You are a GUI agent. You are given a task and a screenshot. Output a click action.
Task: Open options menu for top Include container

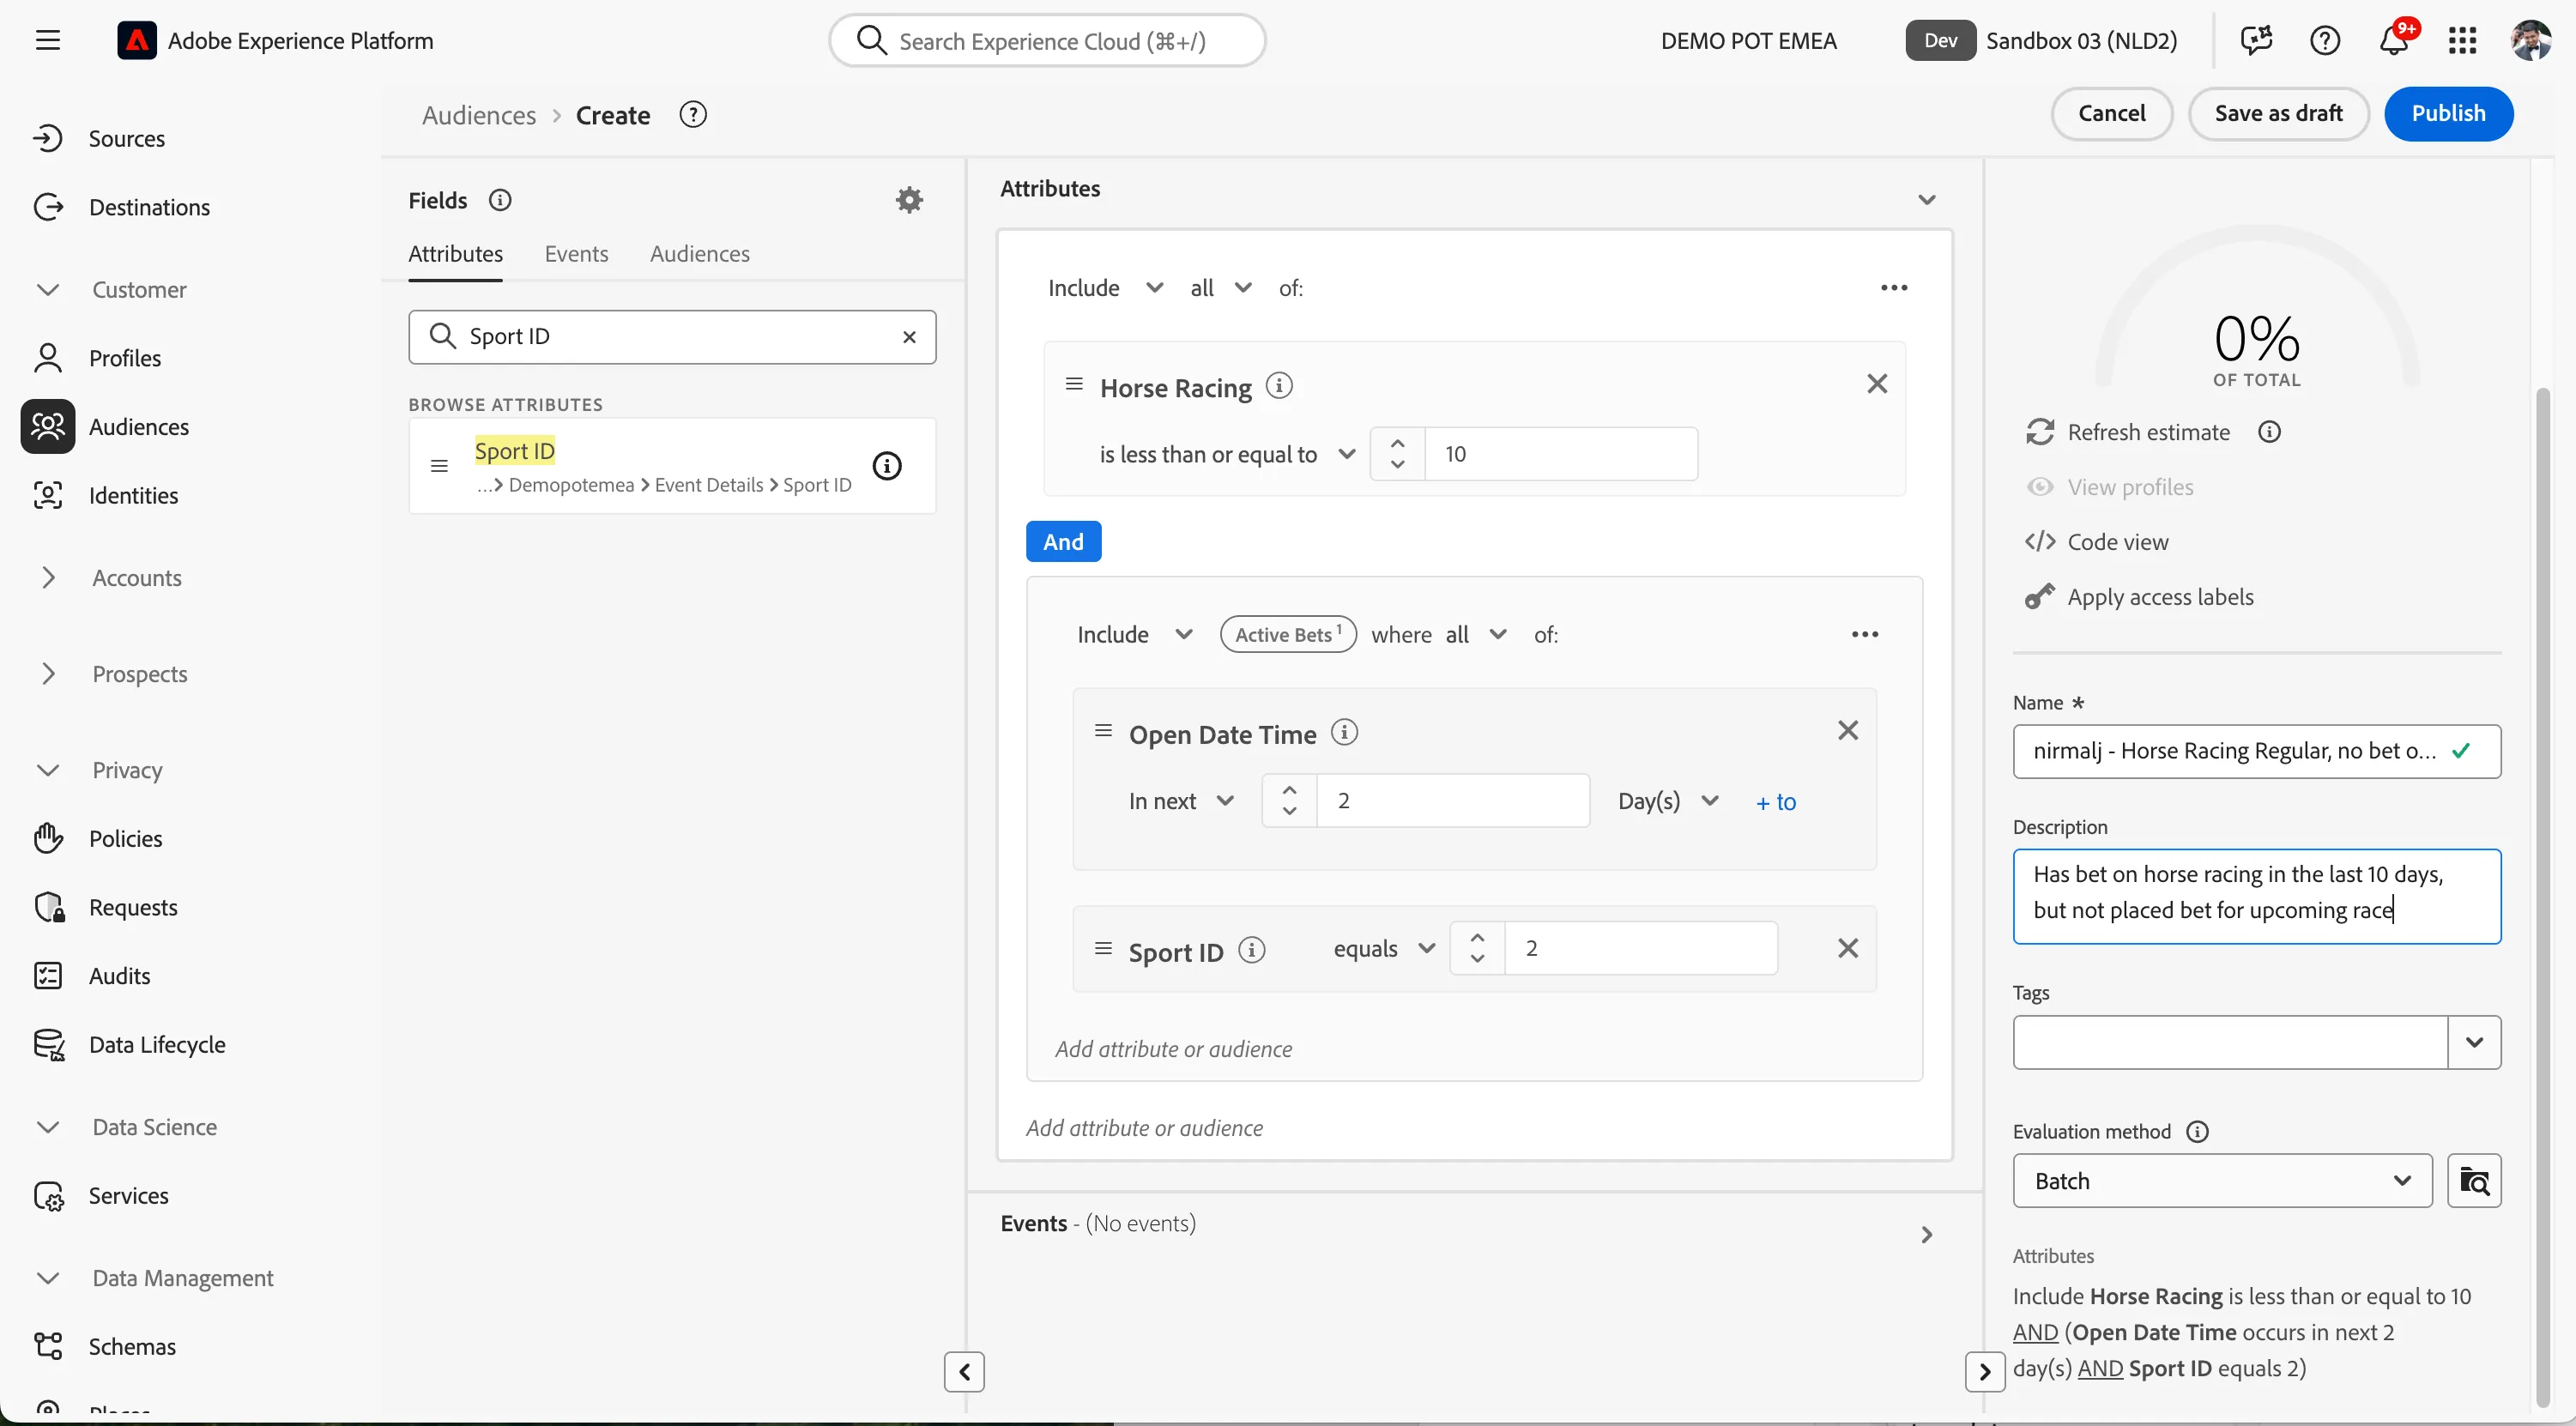tap(1894, 288)
